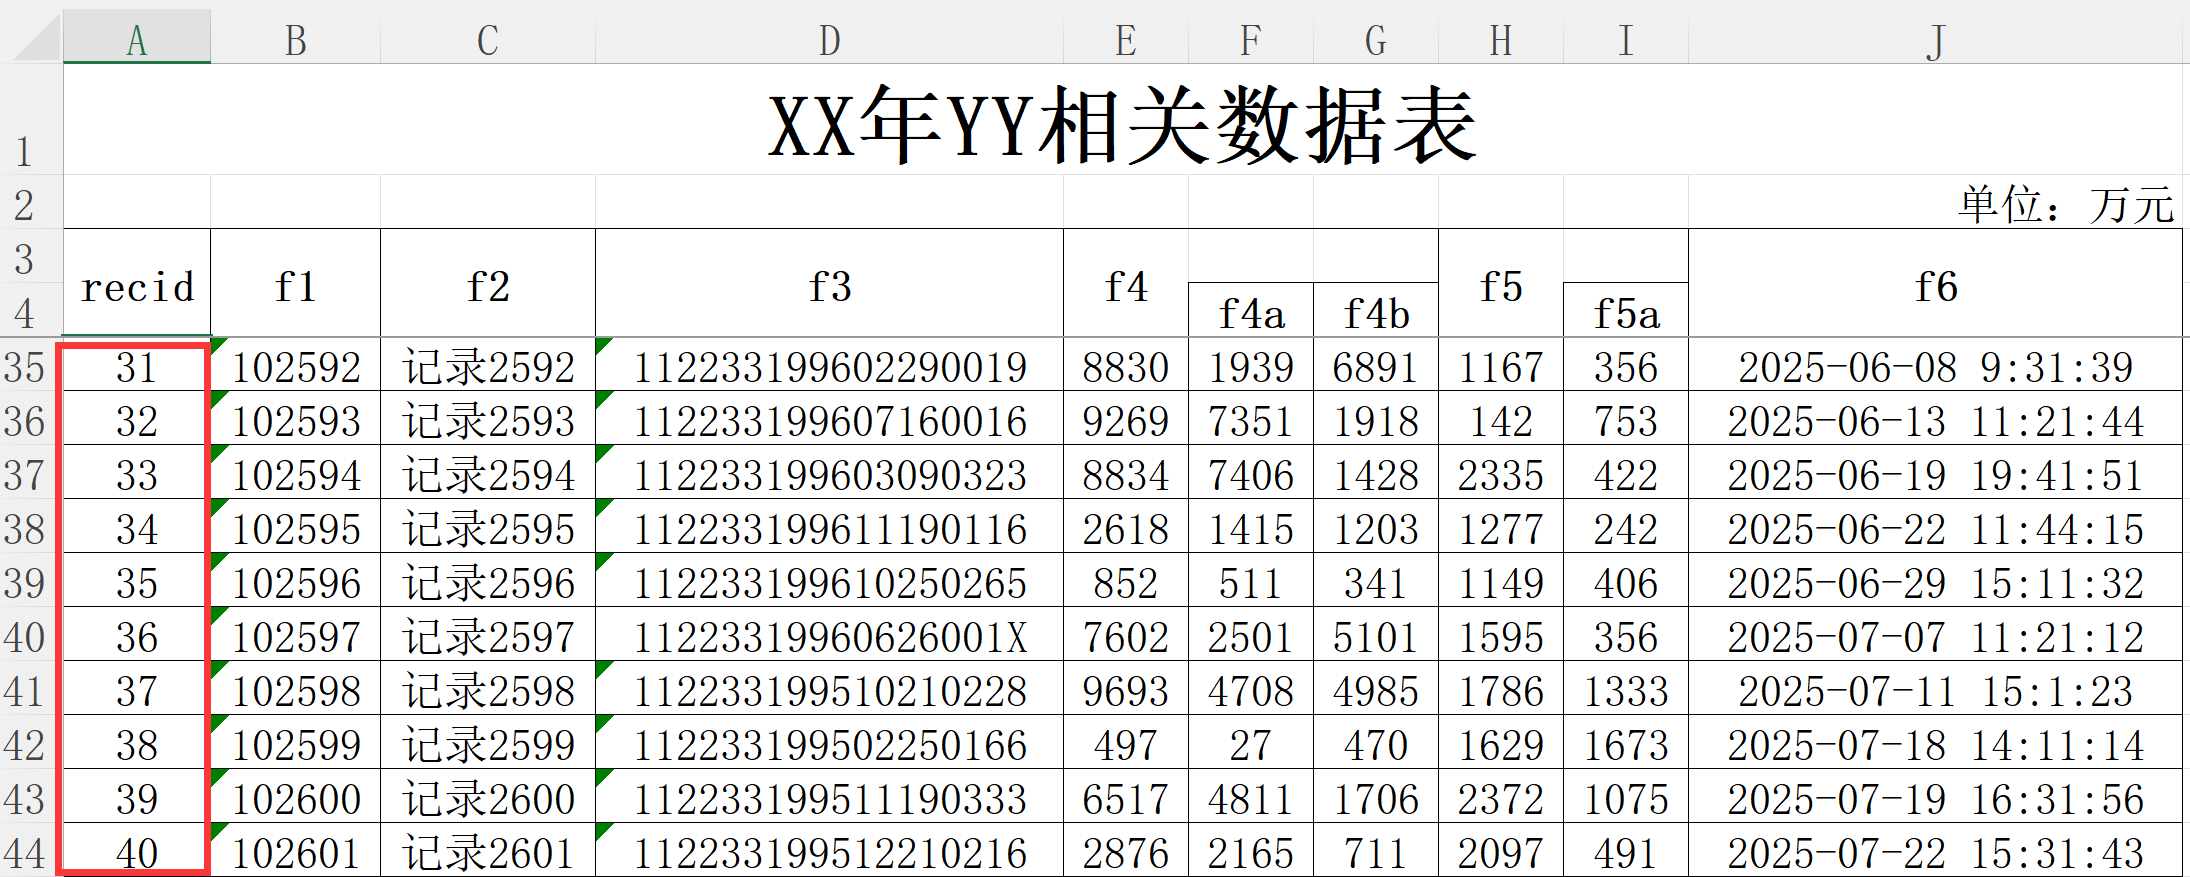Select the f5a header cell
The width and height of the screenshot is (2190, 877).
1625,313
